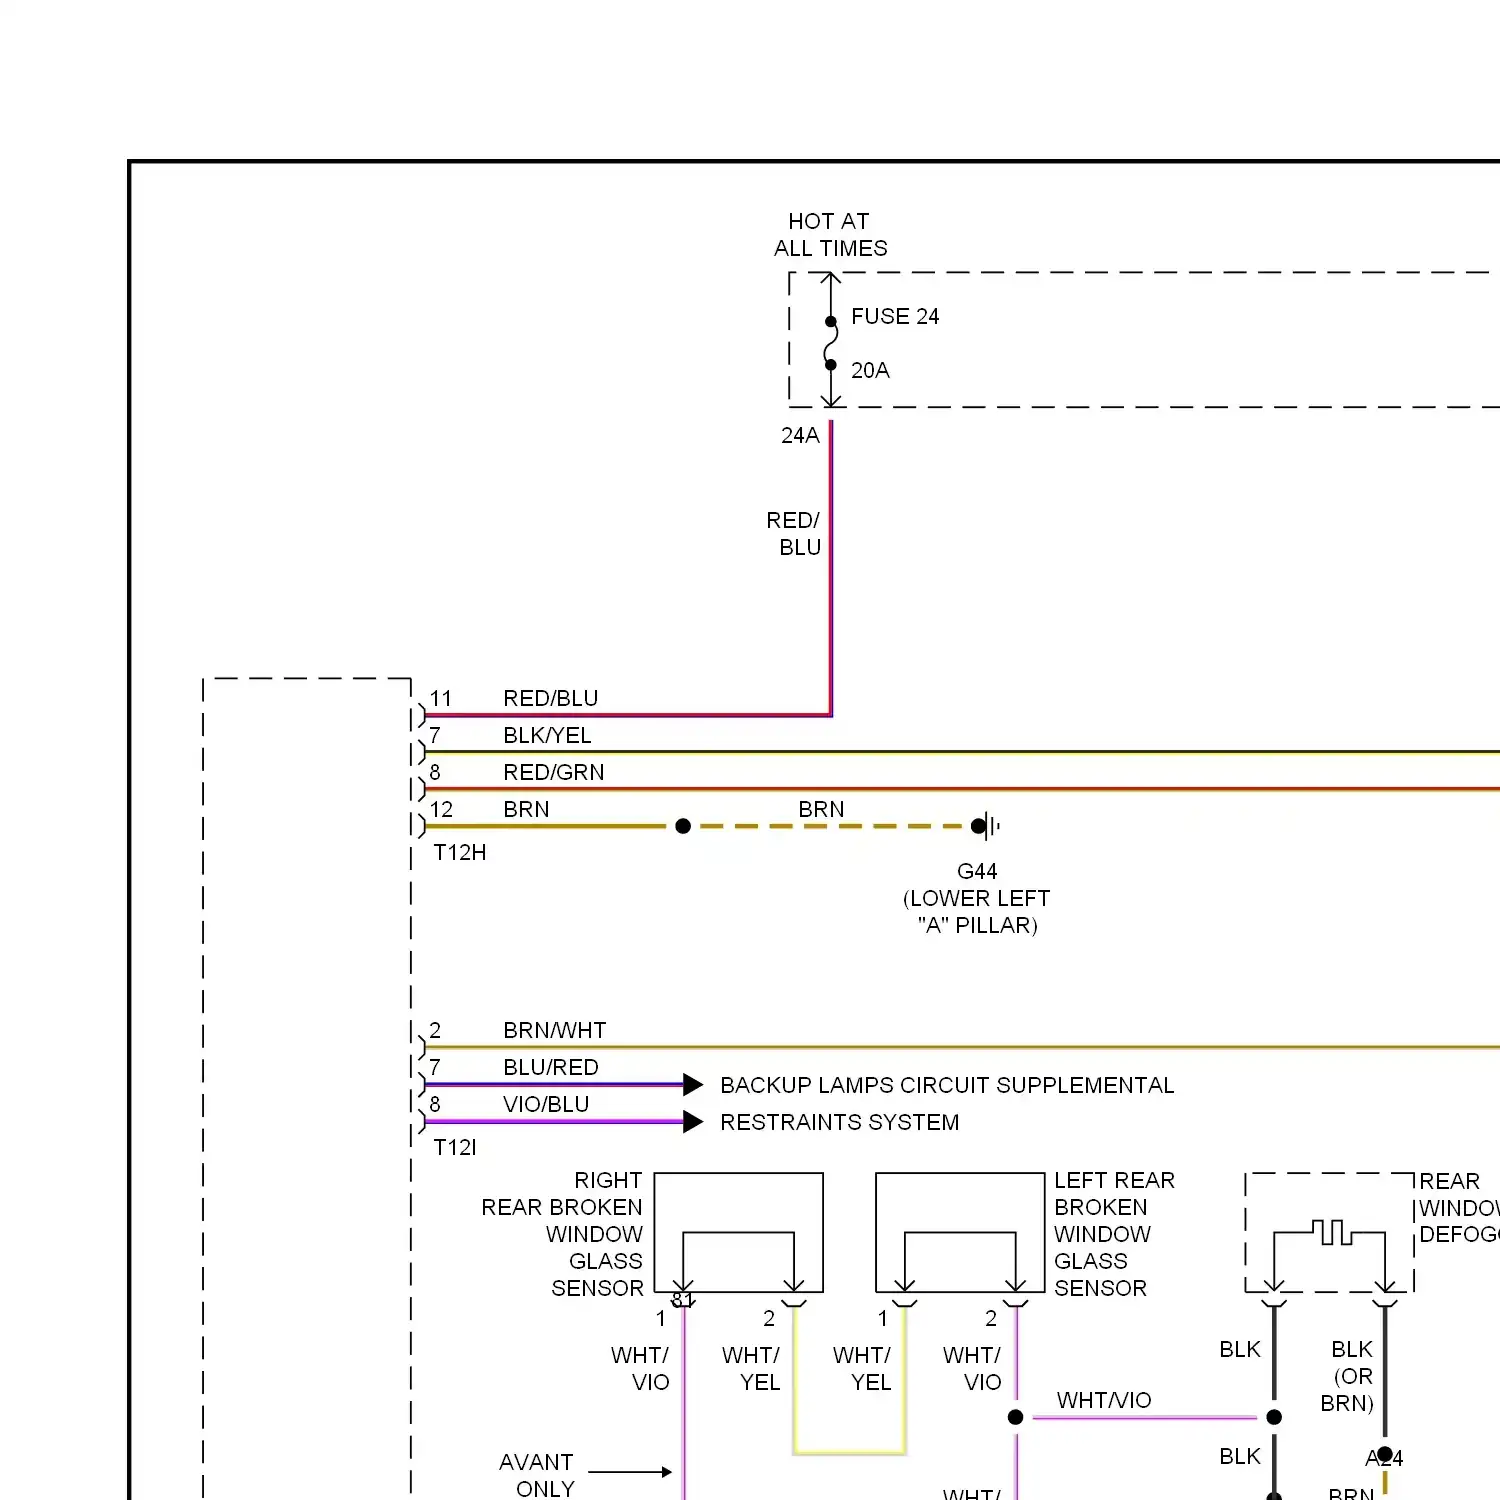Click 'WHT/ YEL' label under left sensor pin 1

click(x=862, y=1369)
